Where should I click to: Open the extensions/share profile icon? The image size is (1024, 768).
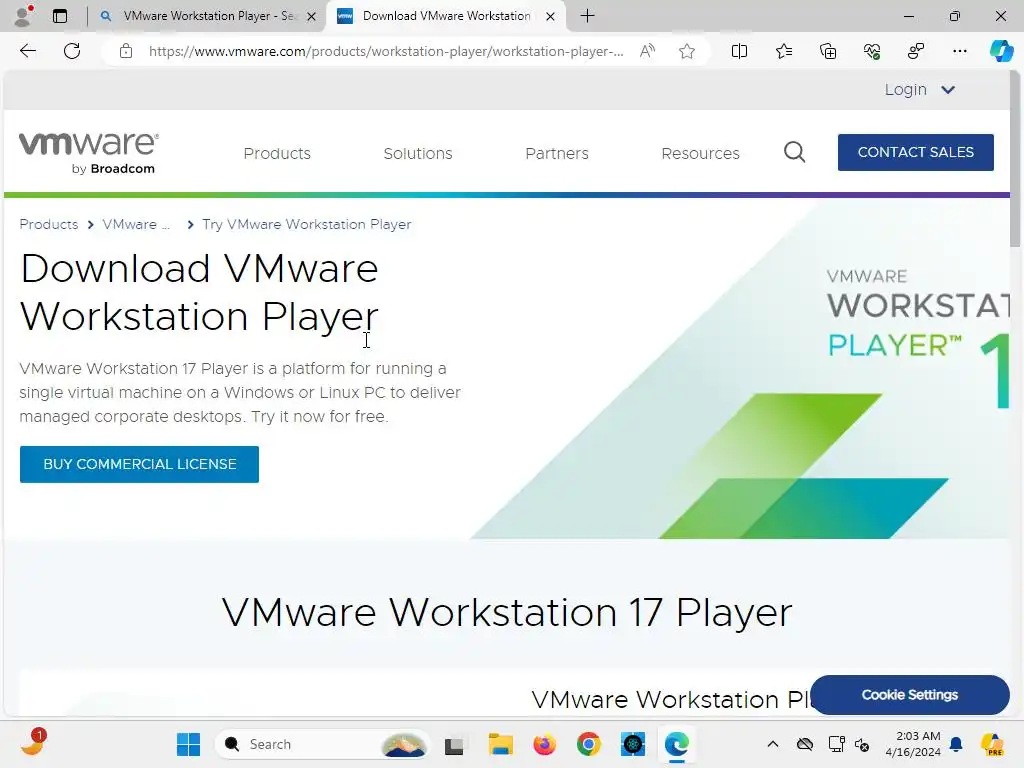pyautogui.click(x=916, y=51)
